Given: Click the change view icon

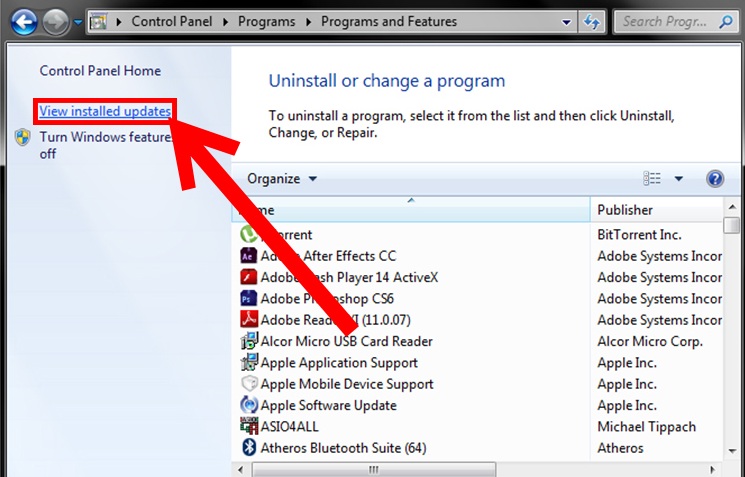Looking at the screenshot, I should tap(652, 179).
